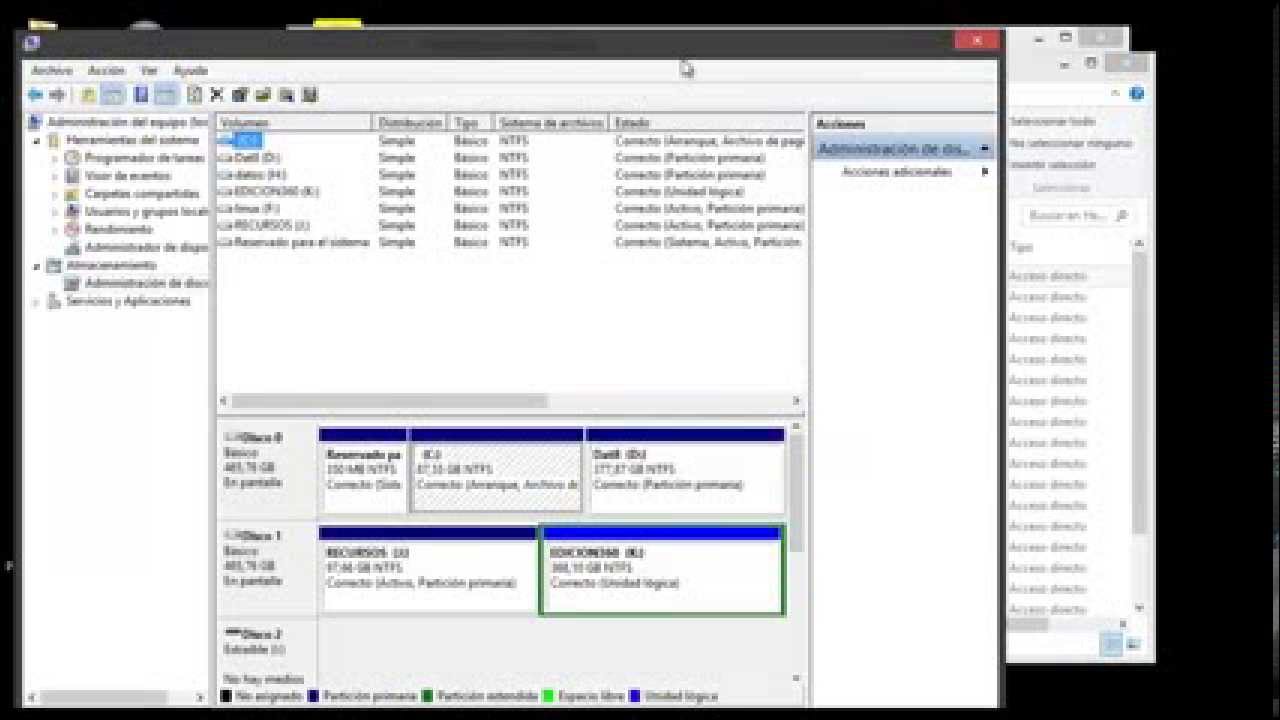Expand Usuarios y grupos locales node
The height and width of the screenshot is (720, 1280).
point(55,212)
